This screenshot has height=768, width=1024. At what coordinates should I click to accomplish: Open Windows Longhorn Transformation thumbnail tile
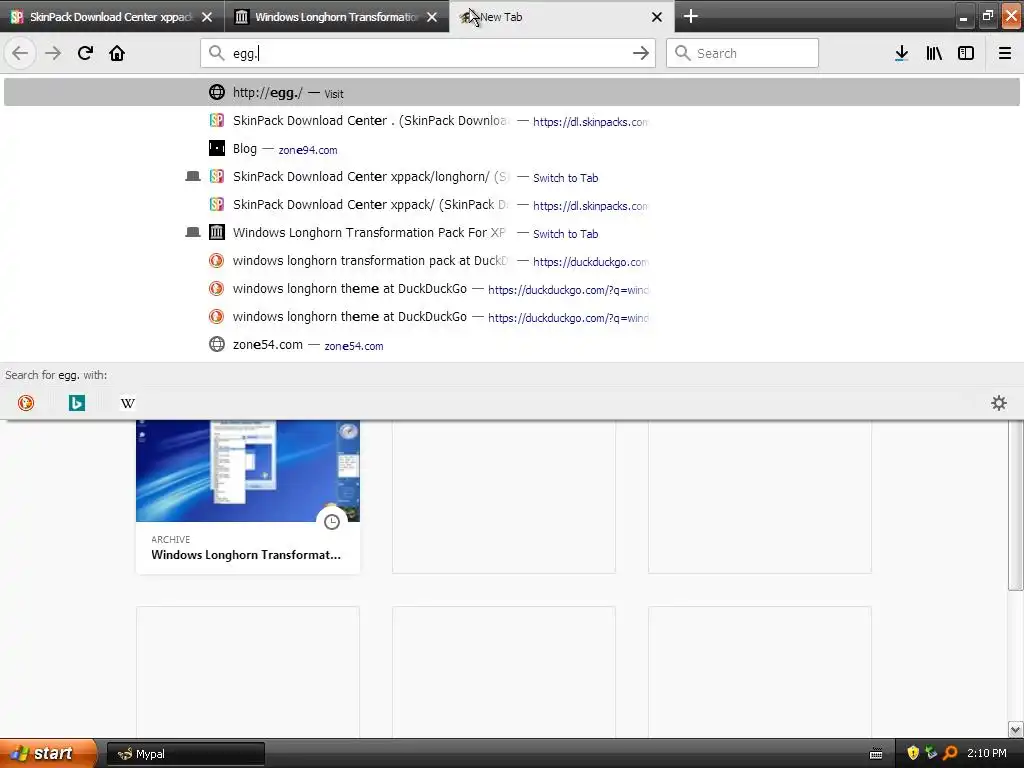click(248, 471)
